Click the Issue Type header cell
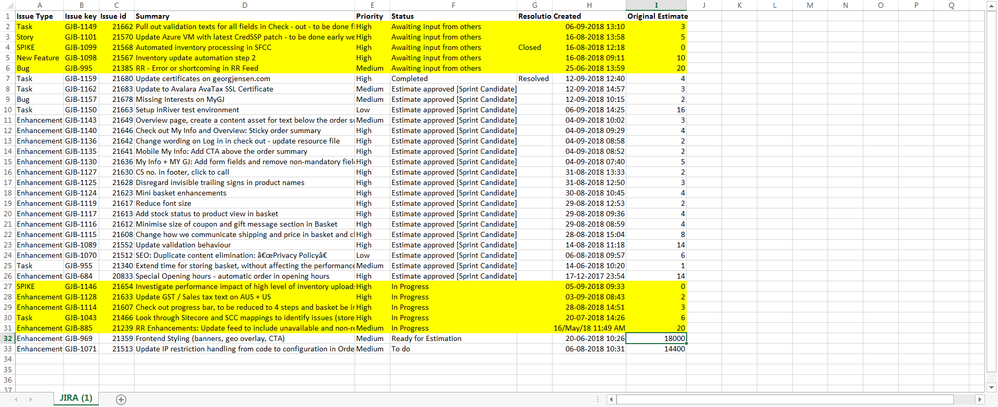This screenshot has width=998, height=407. pyautogui.click(x=39, y=15)
